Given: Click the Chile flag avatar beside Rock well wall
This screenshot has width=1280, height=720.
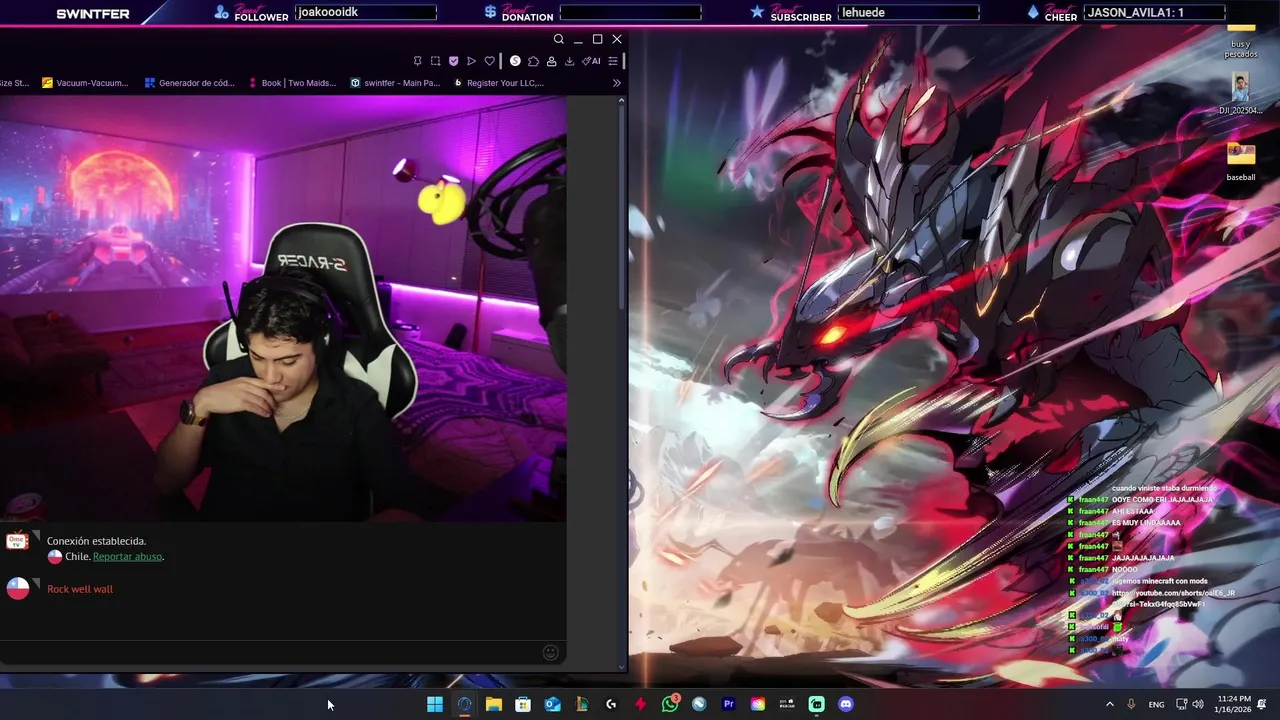Looking at the screenshot, I should click(x=18, y=589).
